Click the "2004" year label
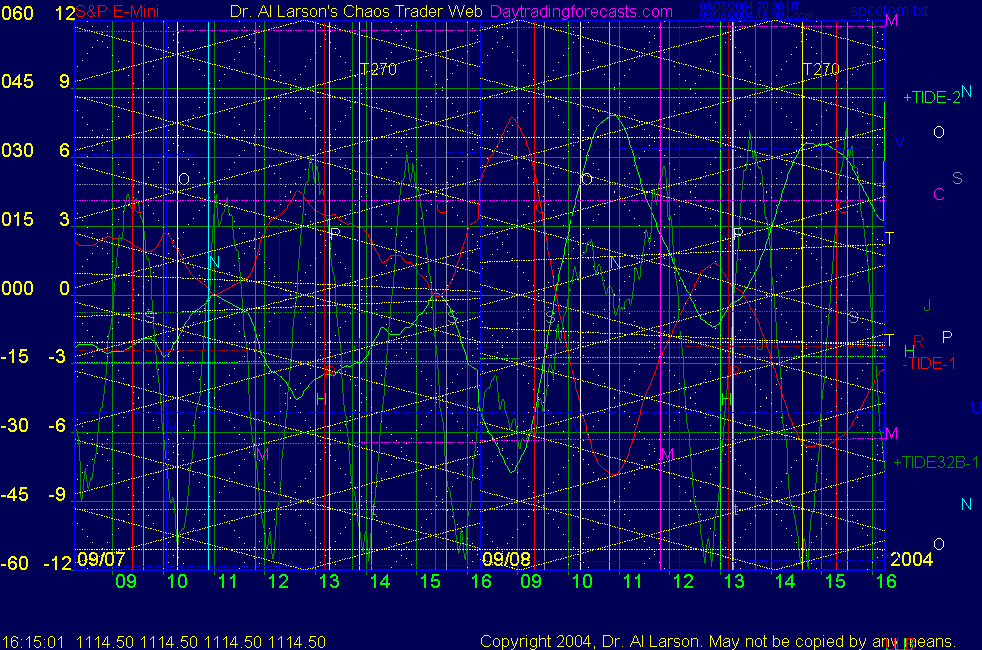 [911, 559]
